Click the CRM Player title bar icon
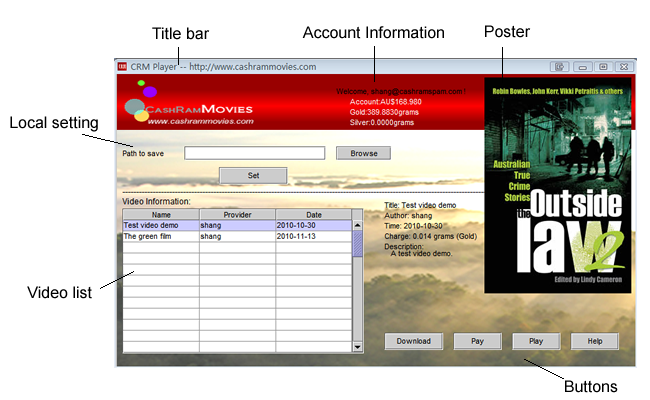Image resolution: width=650 pixels, height=400 pixels. point(122,66)
